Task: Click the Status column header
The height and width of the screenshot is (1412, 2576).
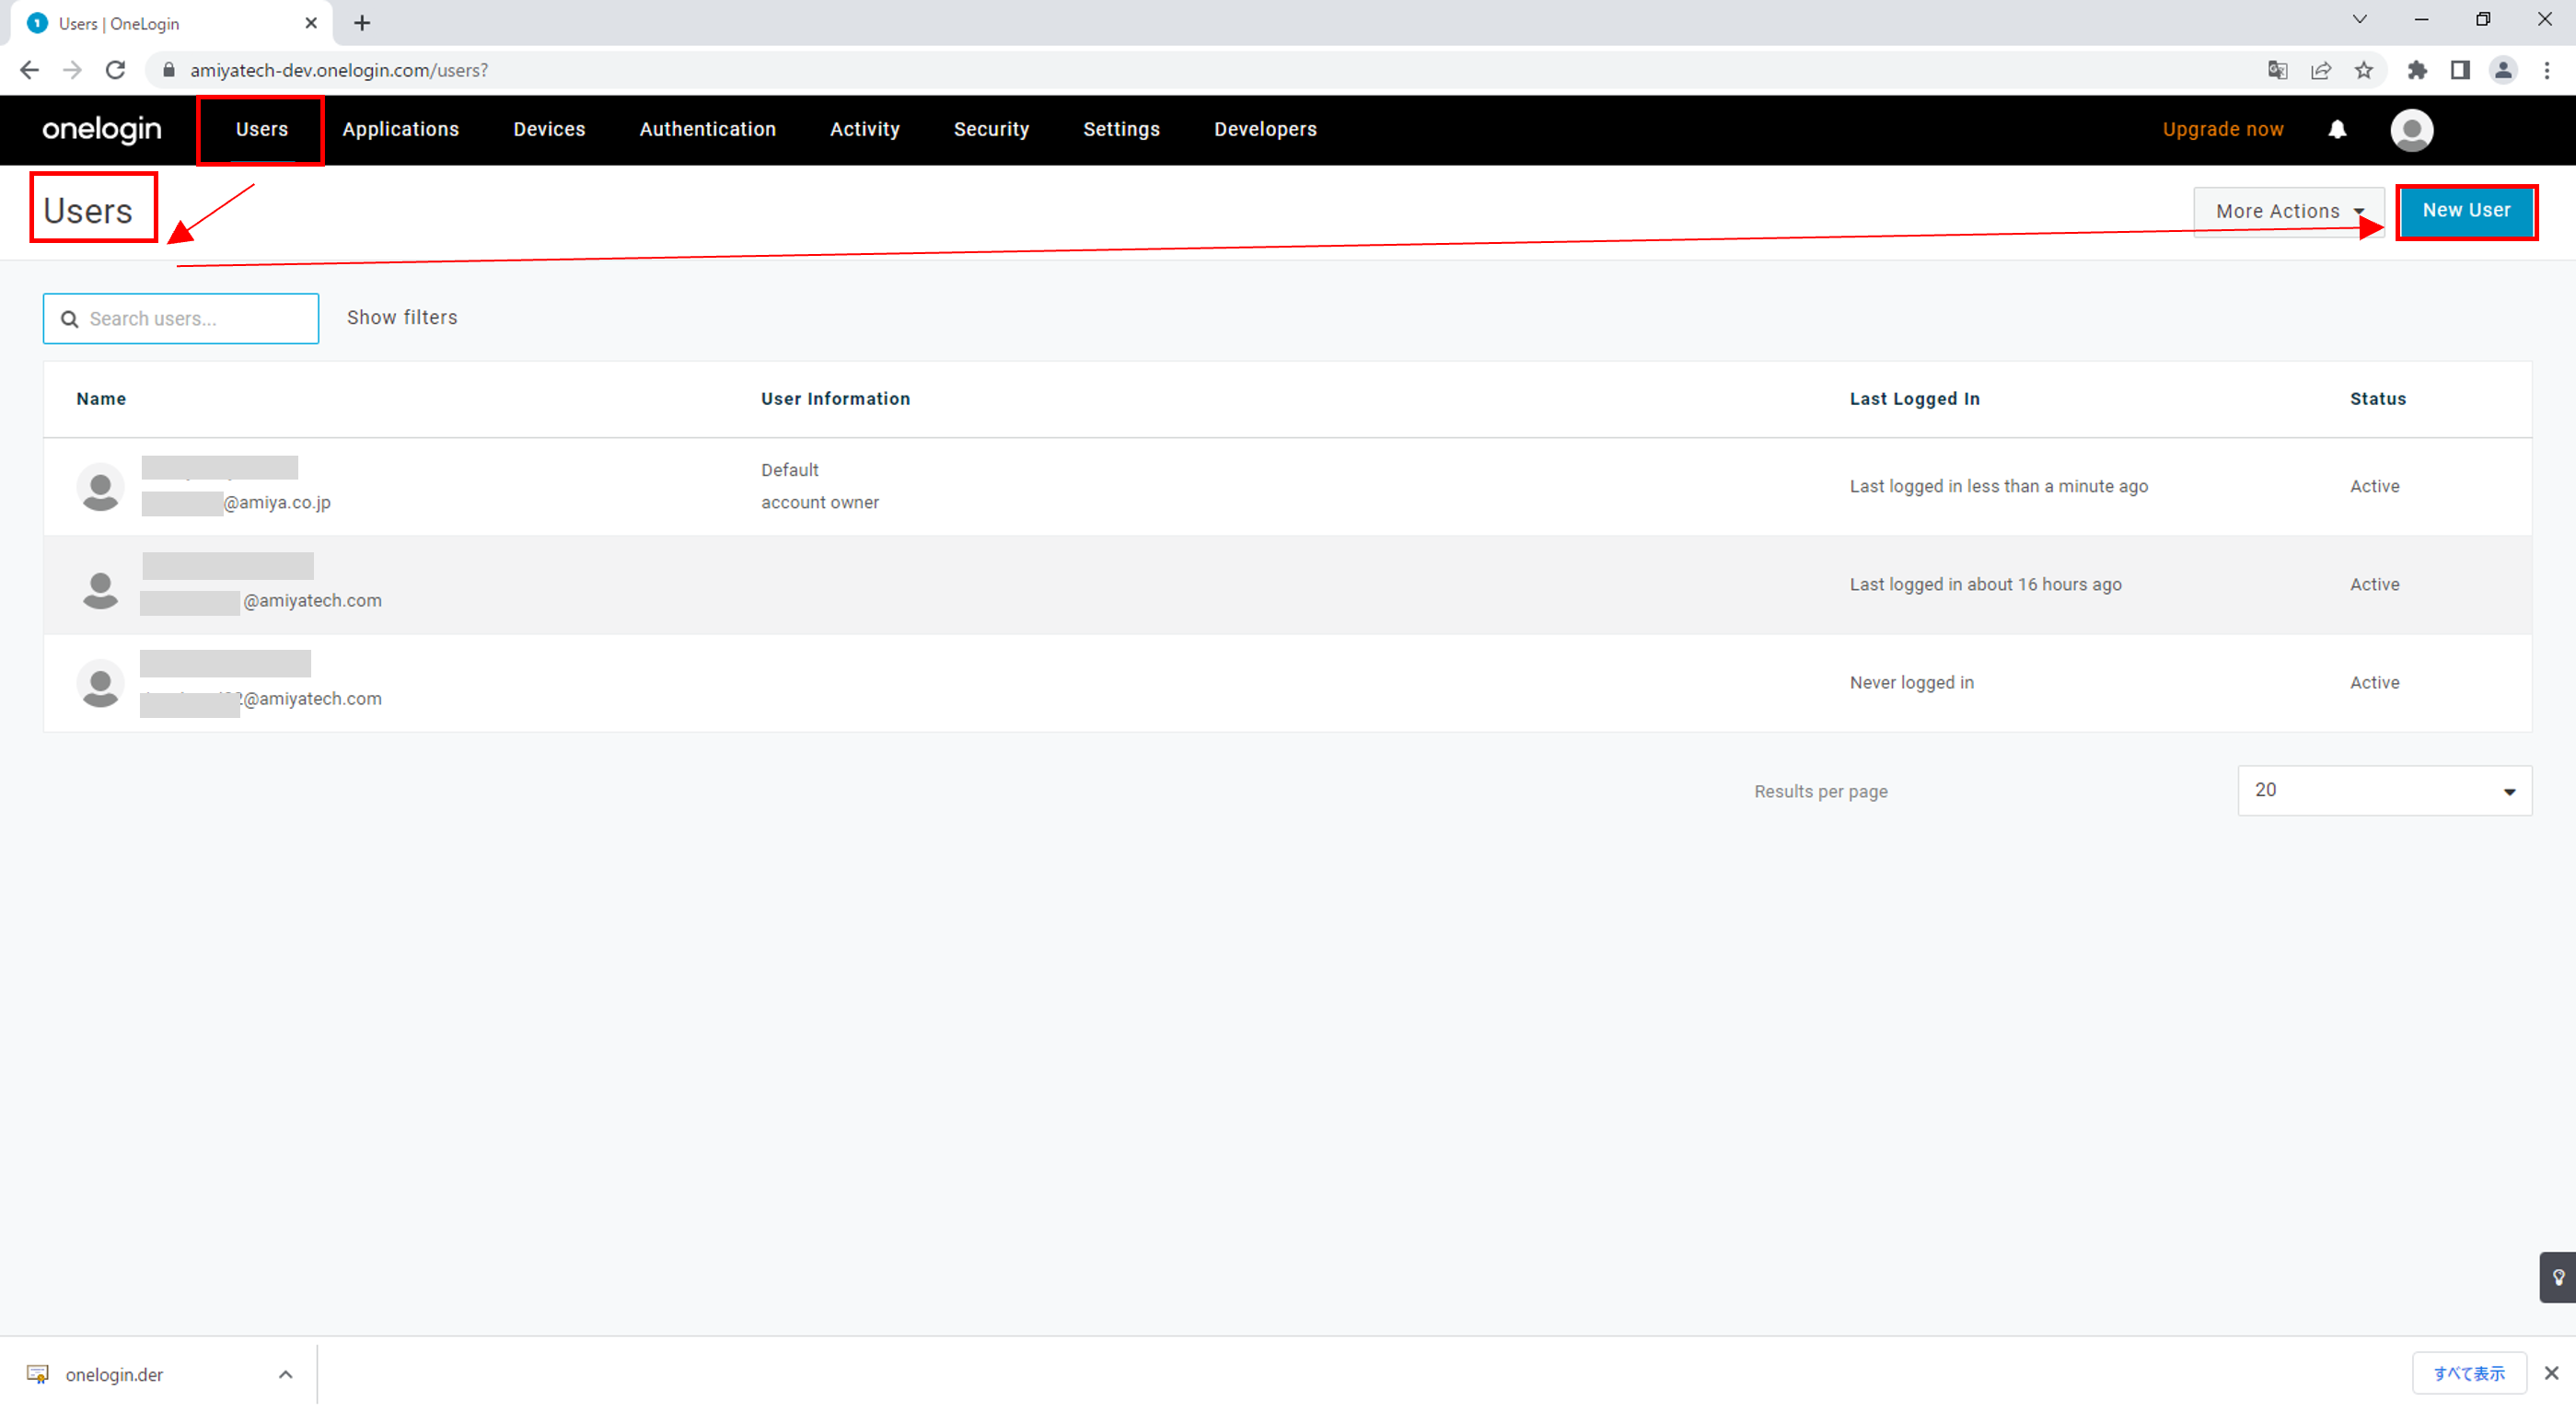Action: 2377,399
